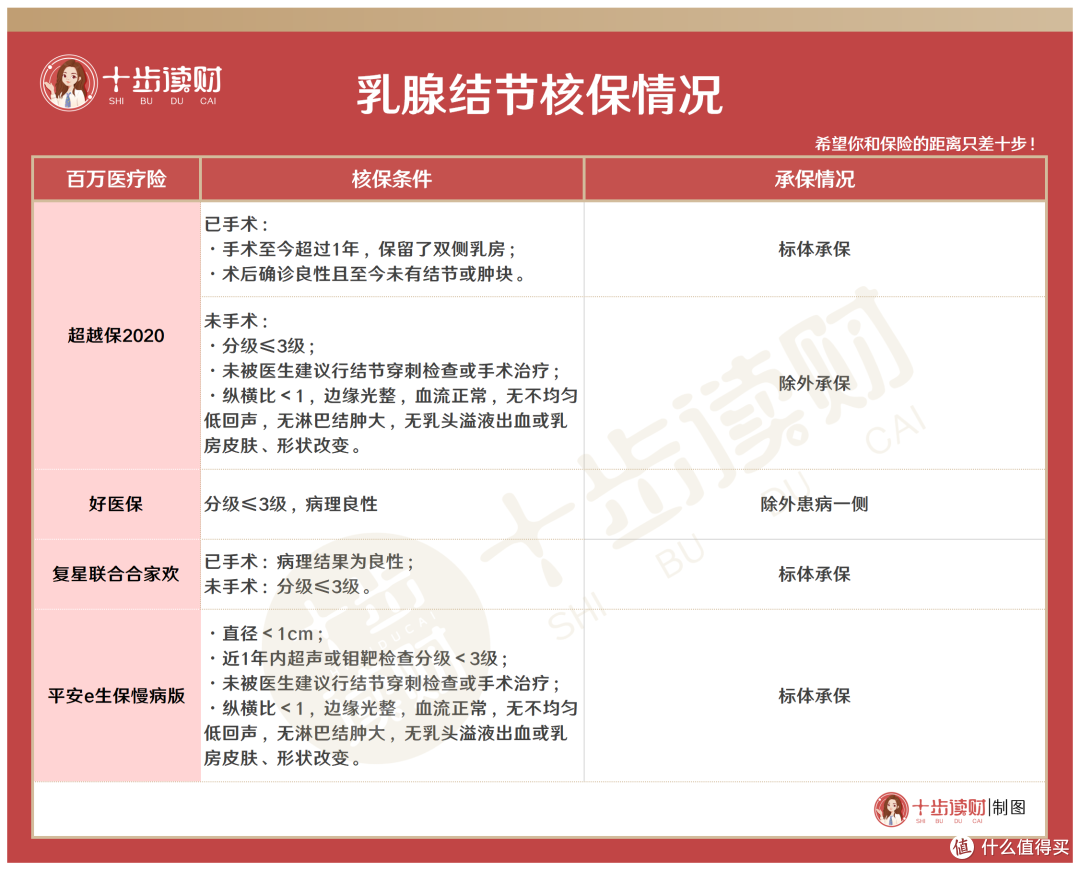Click the 制图 credit label
Screen dimensions: 1080x870
click(x=1010, y=807)
